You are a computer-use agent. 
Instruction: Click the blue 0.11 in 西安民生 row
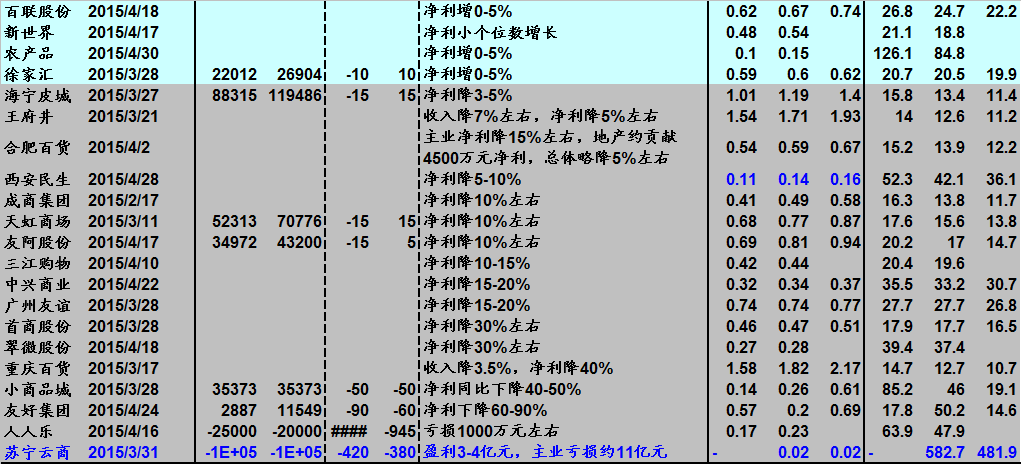741,179
